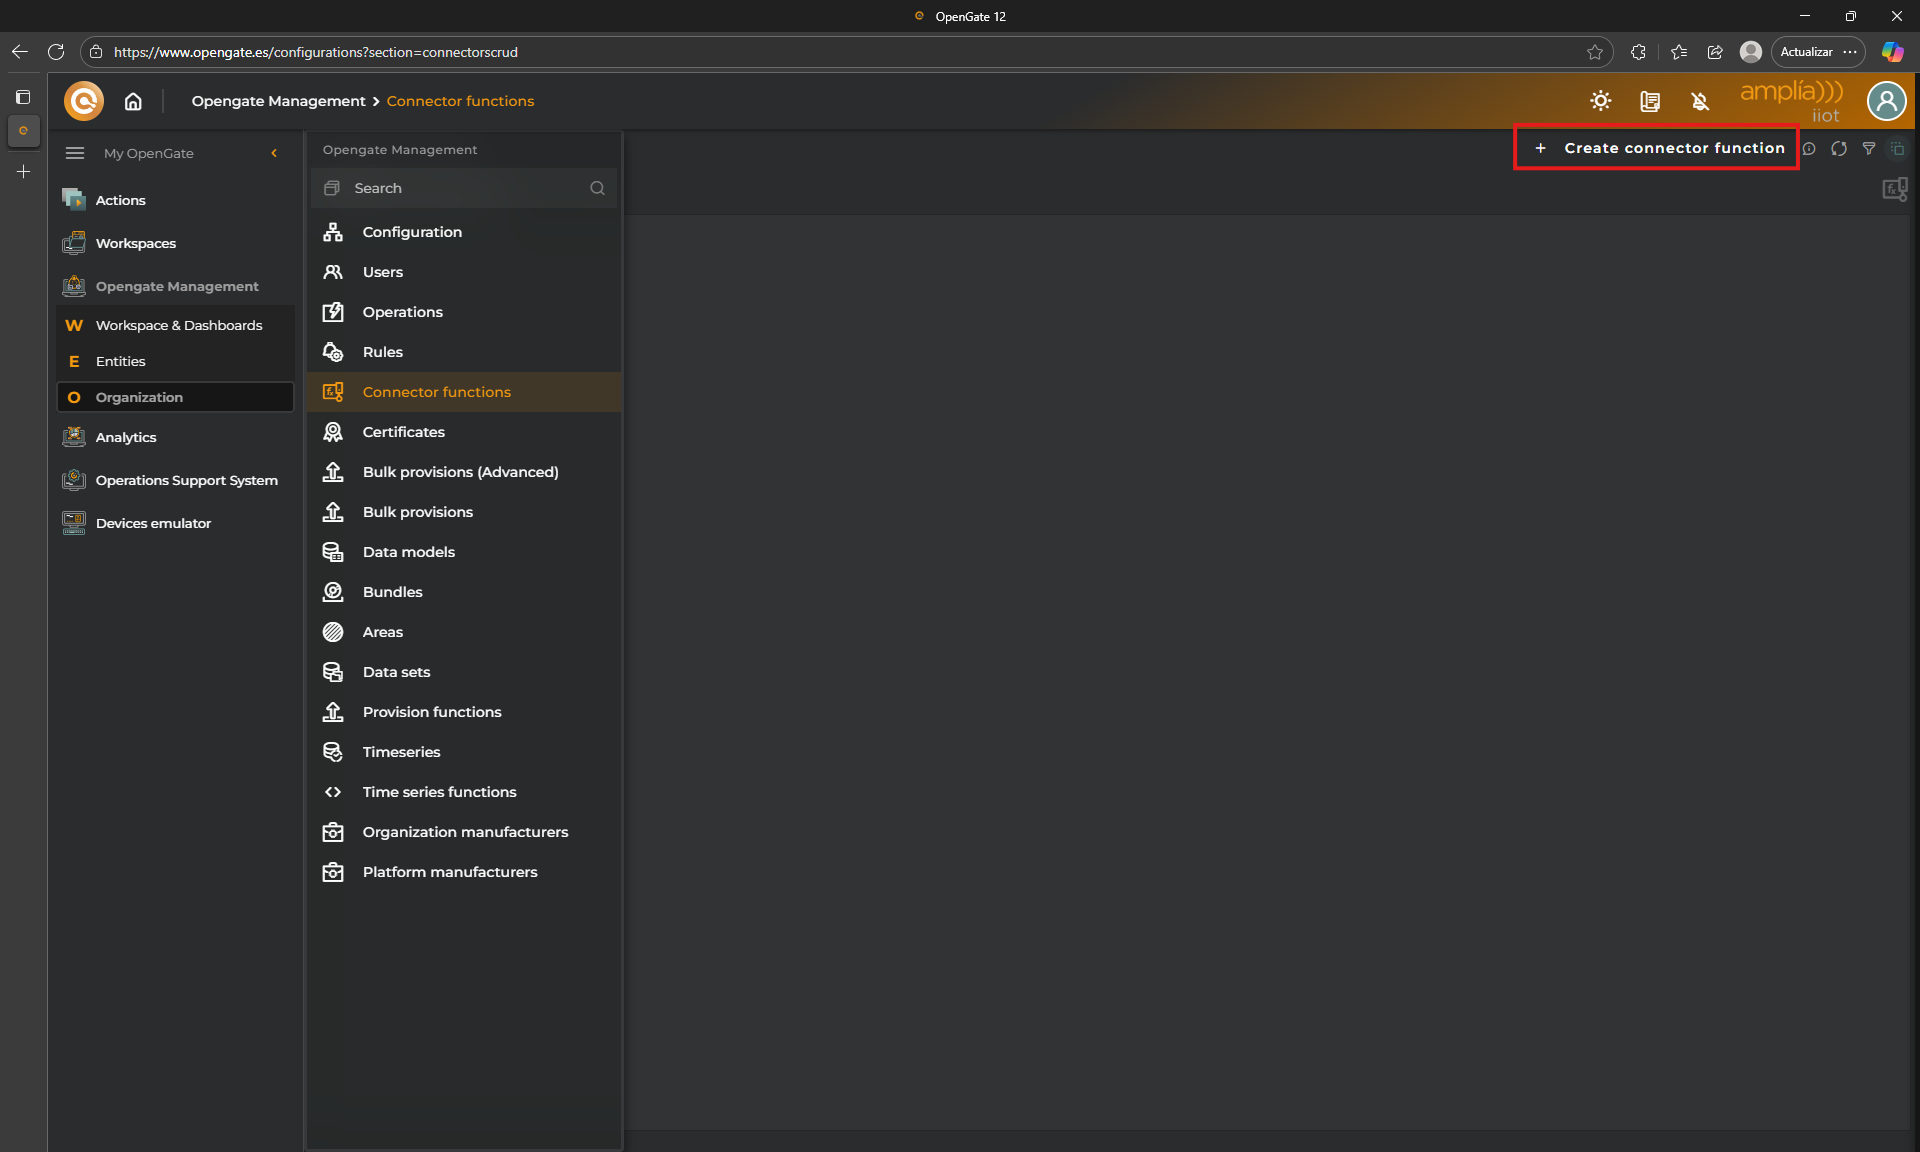Toggle the selection mode icon in toolbar

coord(1897,149)
